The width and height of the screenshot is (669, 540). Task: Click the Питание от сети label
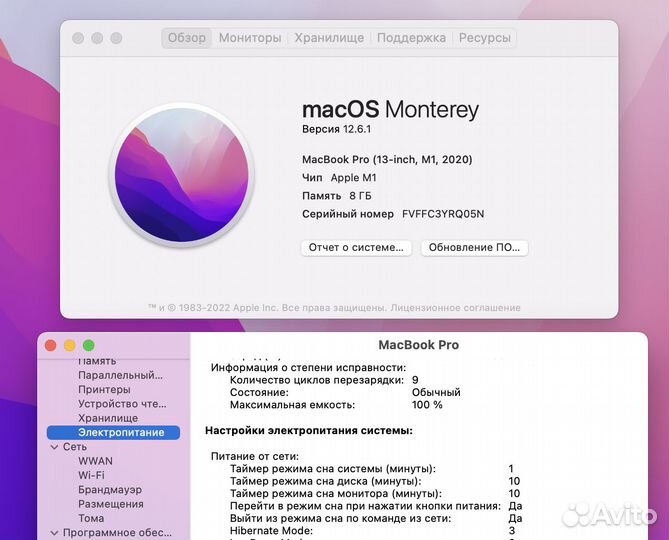255,456
